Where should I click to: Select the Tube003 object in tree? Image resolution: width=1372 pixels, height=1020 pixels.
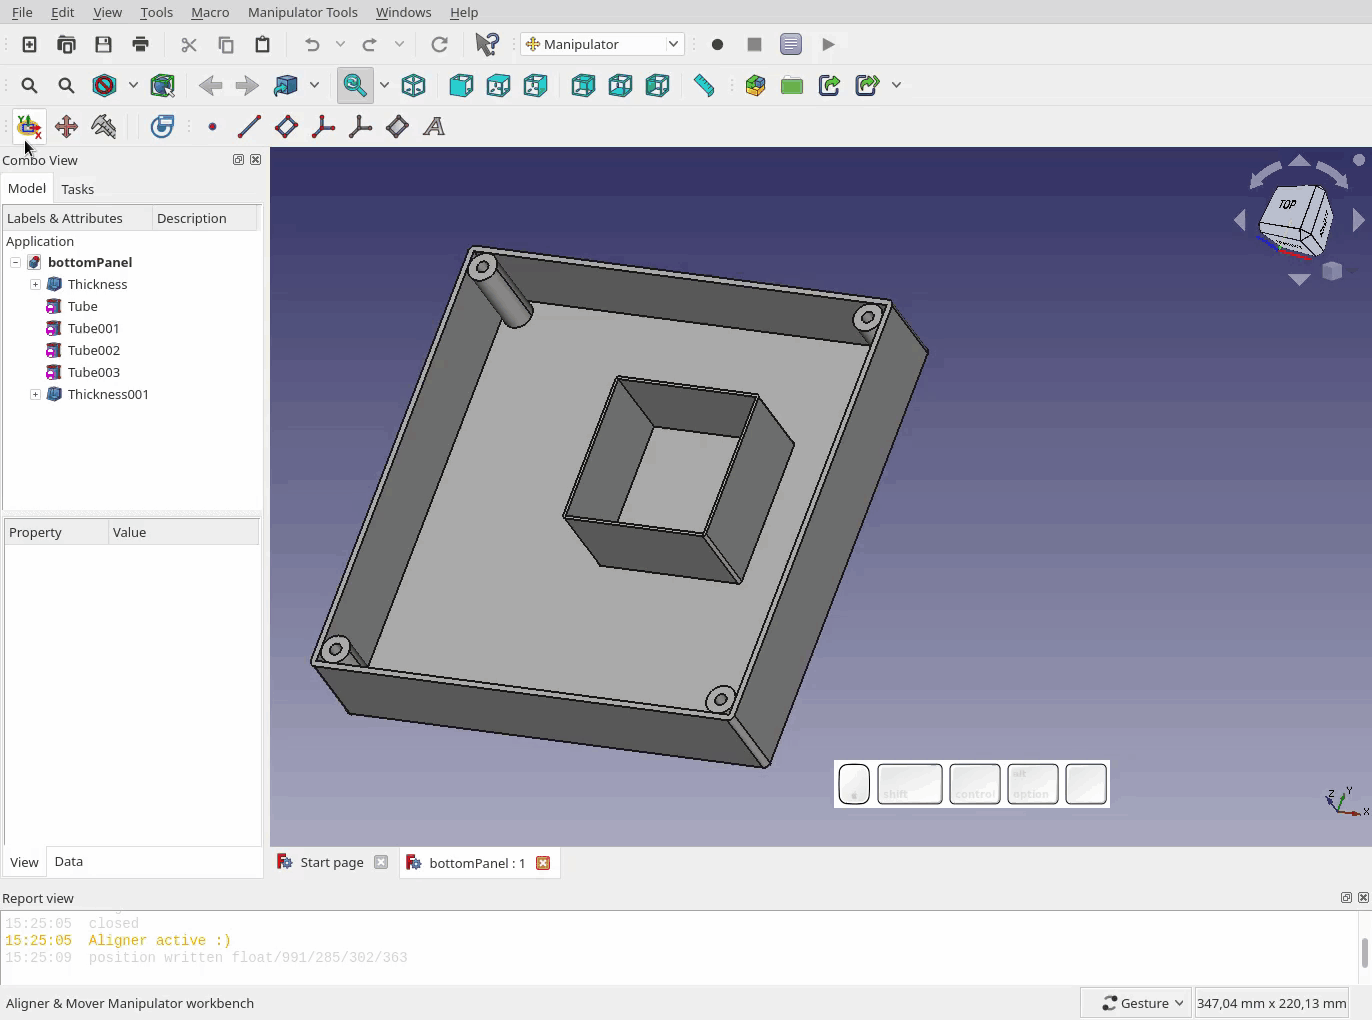93,372
